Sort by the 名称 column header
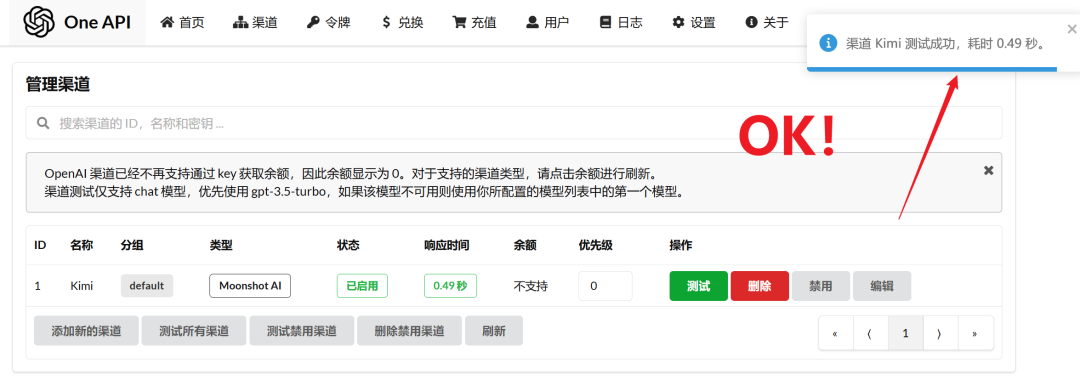Screen dimensions: 1080x385 [81, 245]
